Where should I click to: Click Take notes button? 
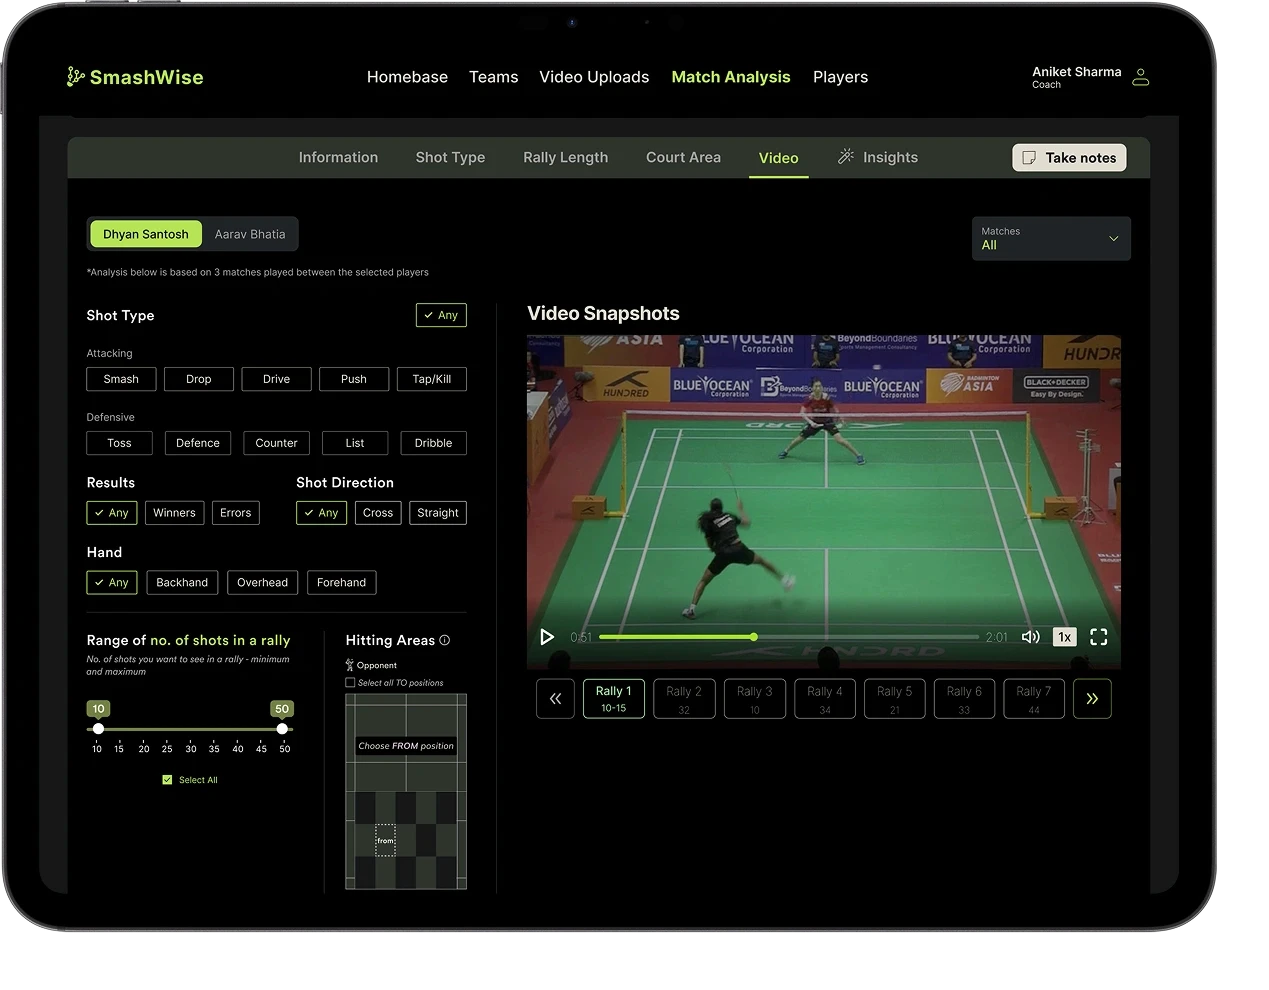coord(1069,158)
